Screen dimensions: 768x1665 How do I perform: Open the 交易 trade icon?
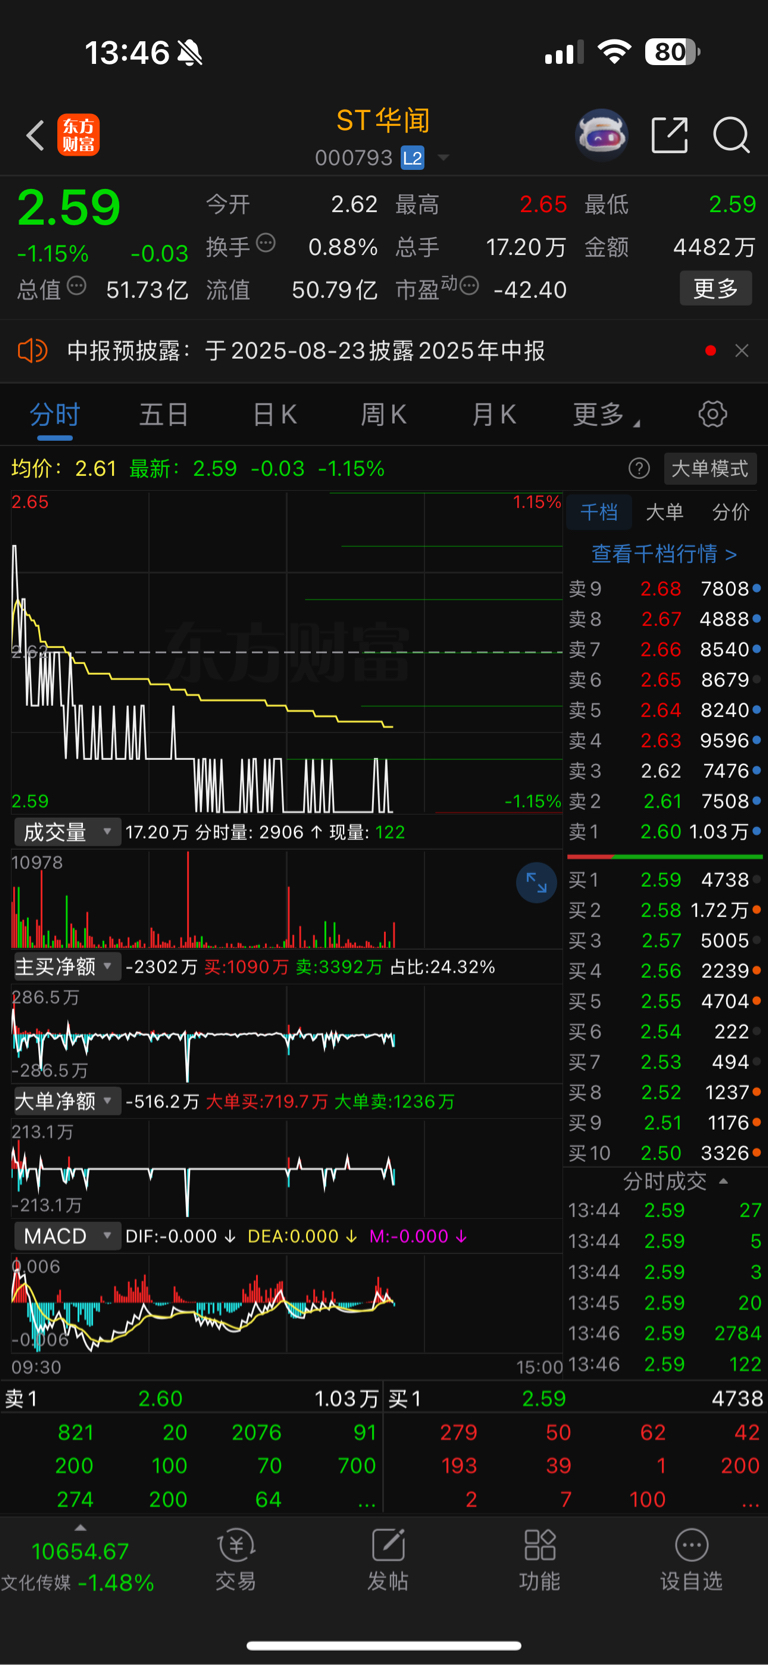coord(236,1560)
